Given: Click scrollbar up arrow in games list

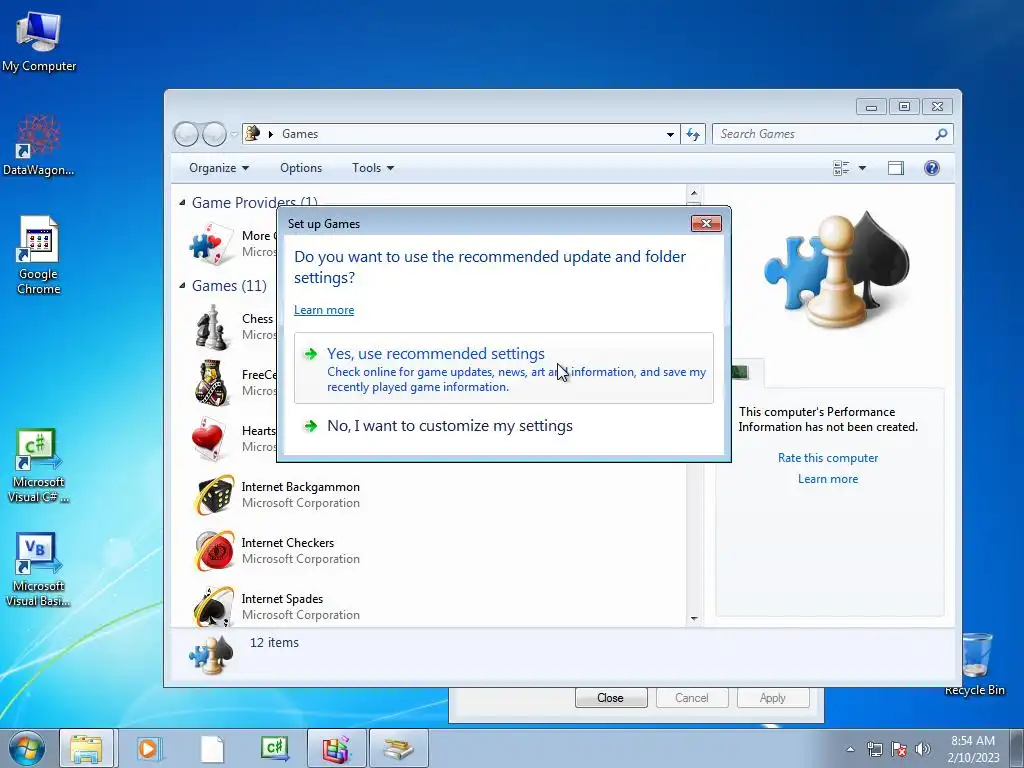Looking at the screenshot, I should [x=694, y=193].
